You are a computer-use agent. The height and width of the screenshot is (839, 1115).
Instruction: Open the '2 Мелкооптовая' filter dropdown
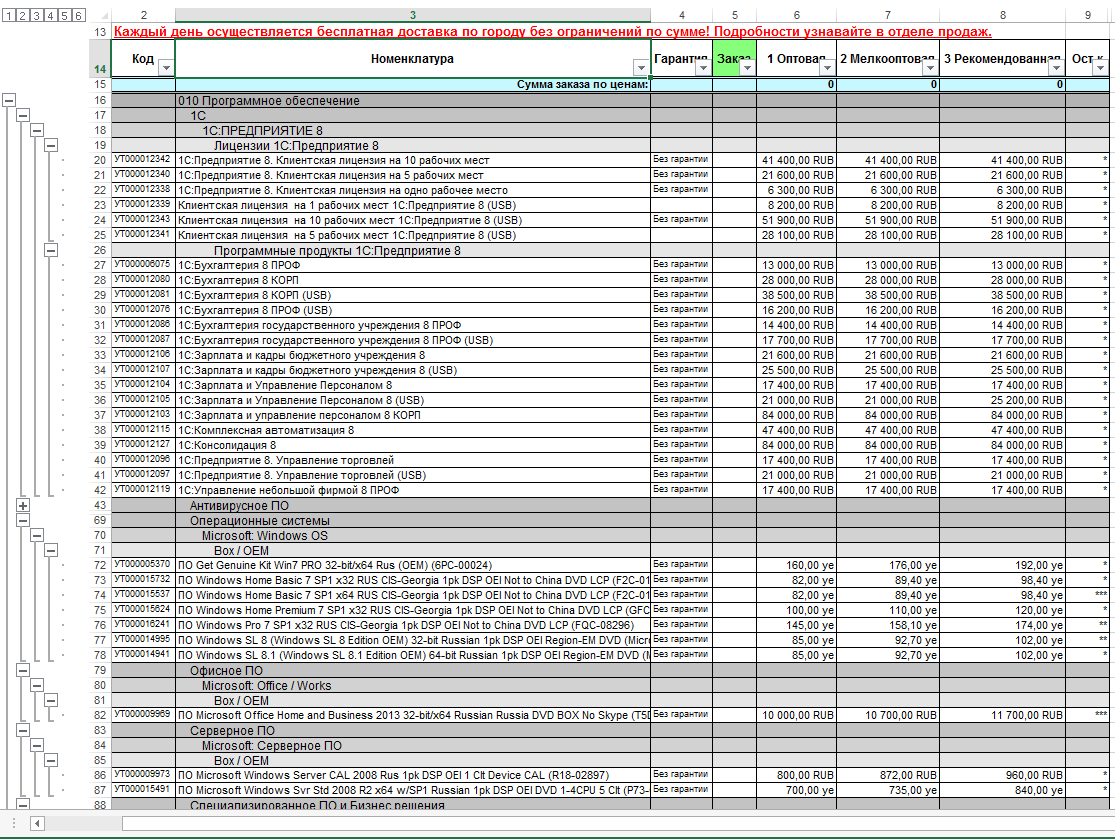(930, 68)
